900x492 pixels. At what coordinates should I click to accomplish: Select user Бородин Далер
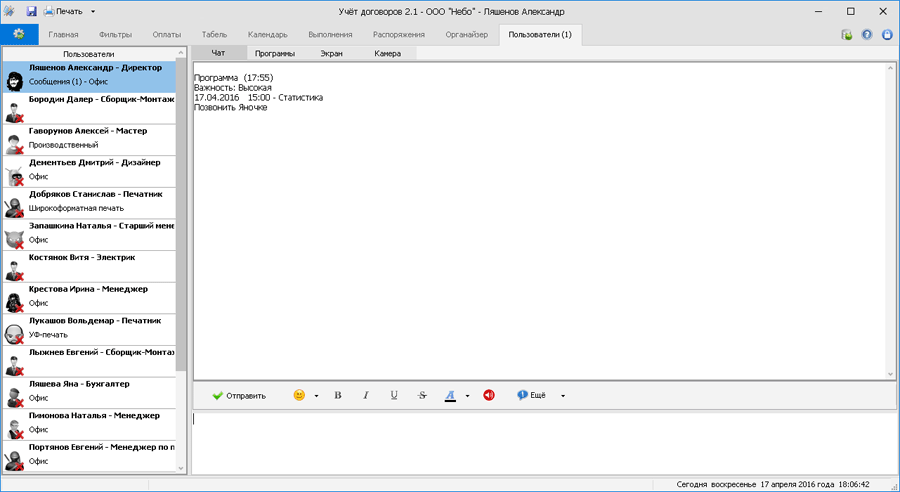point(89,108)
